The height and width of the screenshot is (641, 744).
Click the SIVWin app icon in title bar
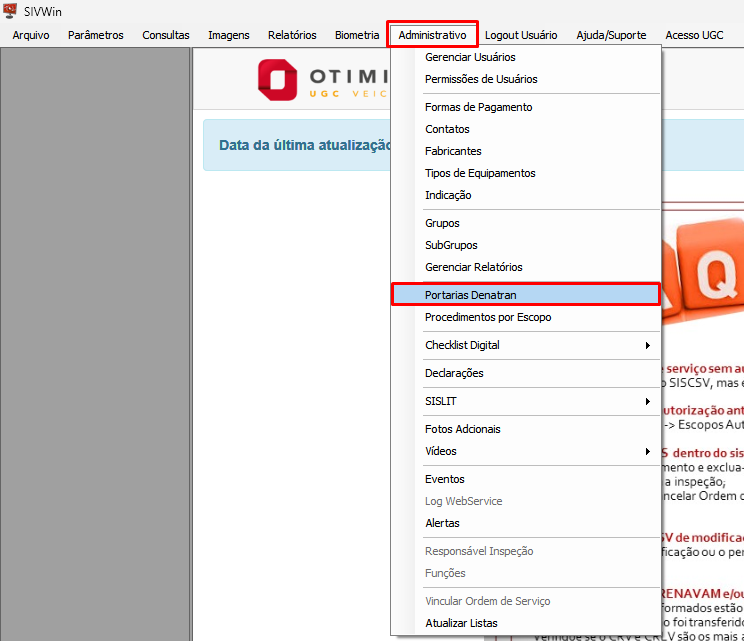[10, 10]
